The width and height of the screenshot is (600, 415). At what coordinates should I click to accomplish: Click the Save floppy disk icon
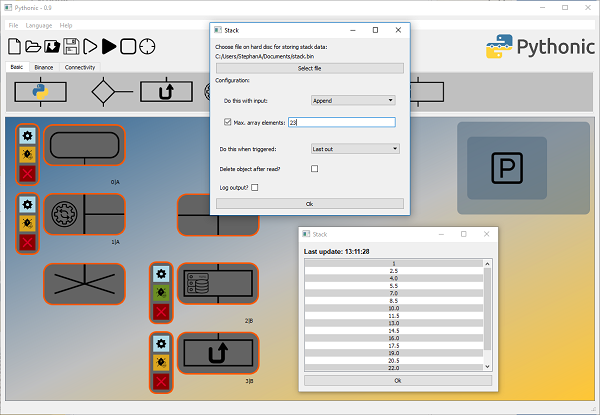click(71, 46)
